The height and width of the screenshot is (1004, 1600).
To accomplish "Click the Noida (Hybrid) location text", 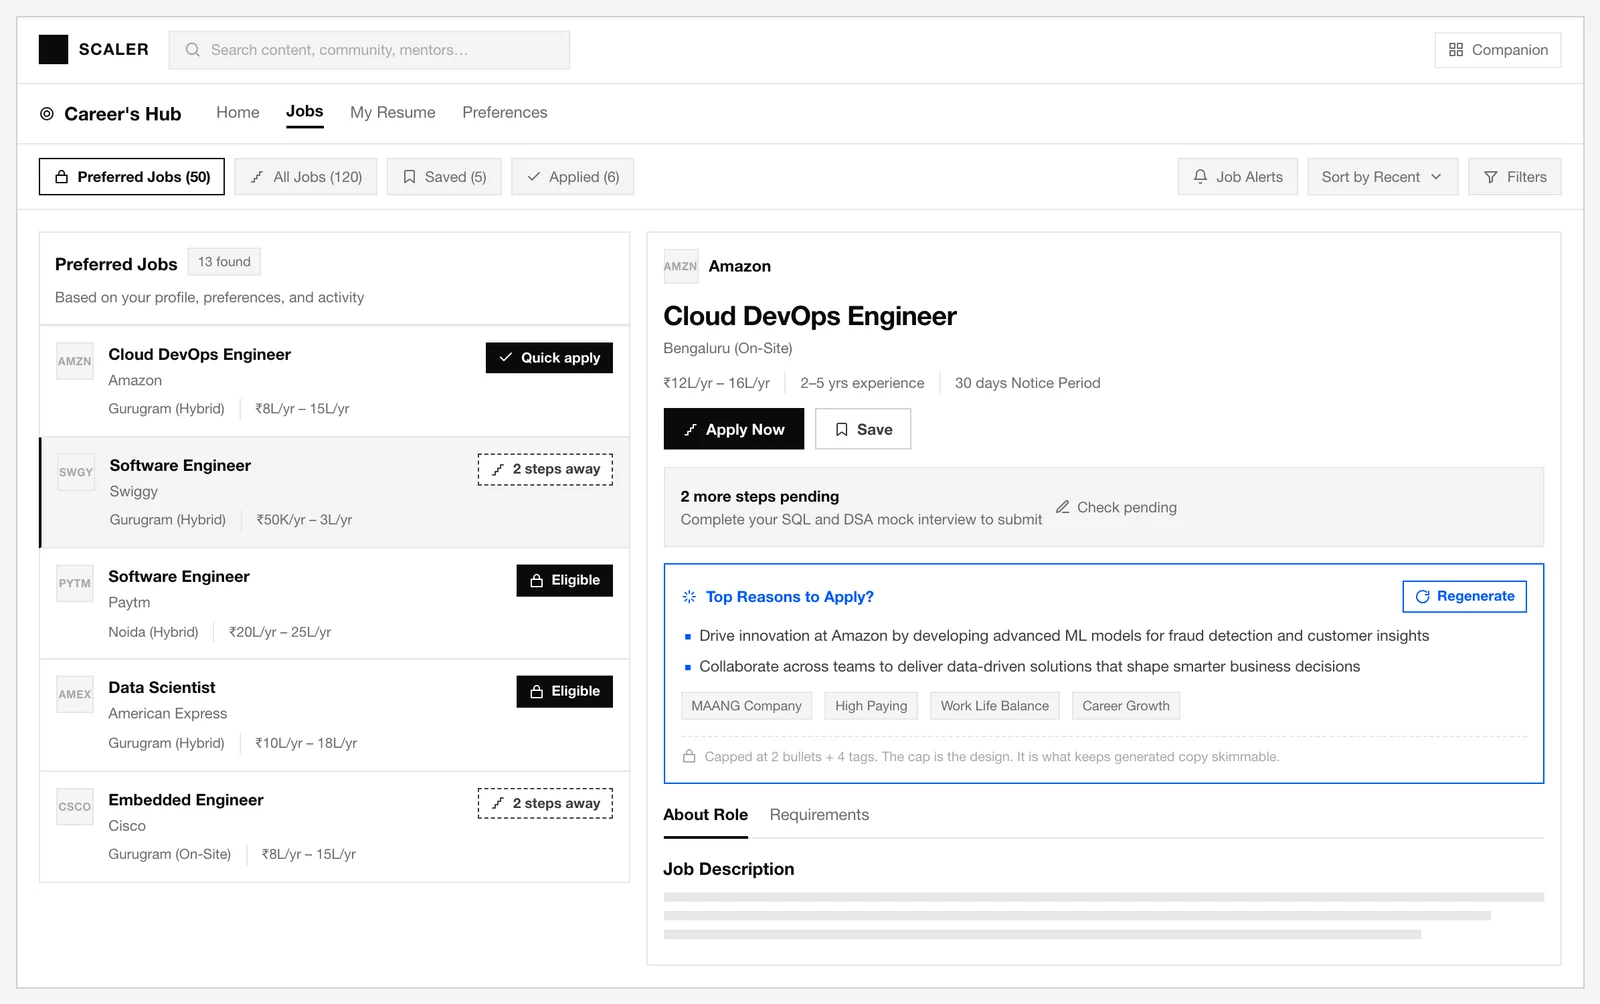I will pyautogui.click(x=154, y=632).
